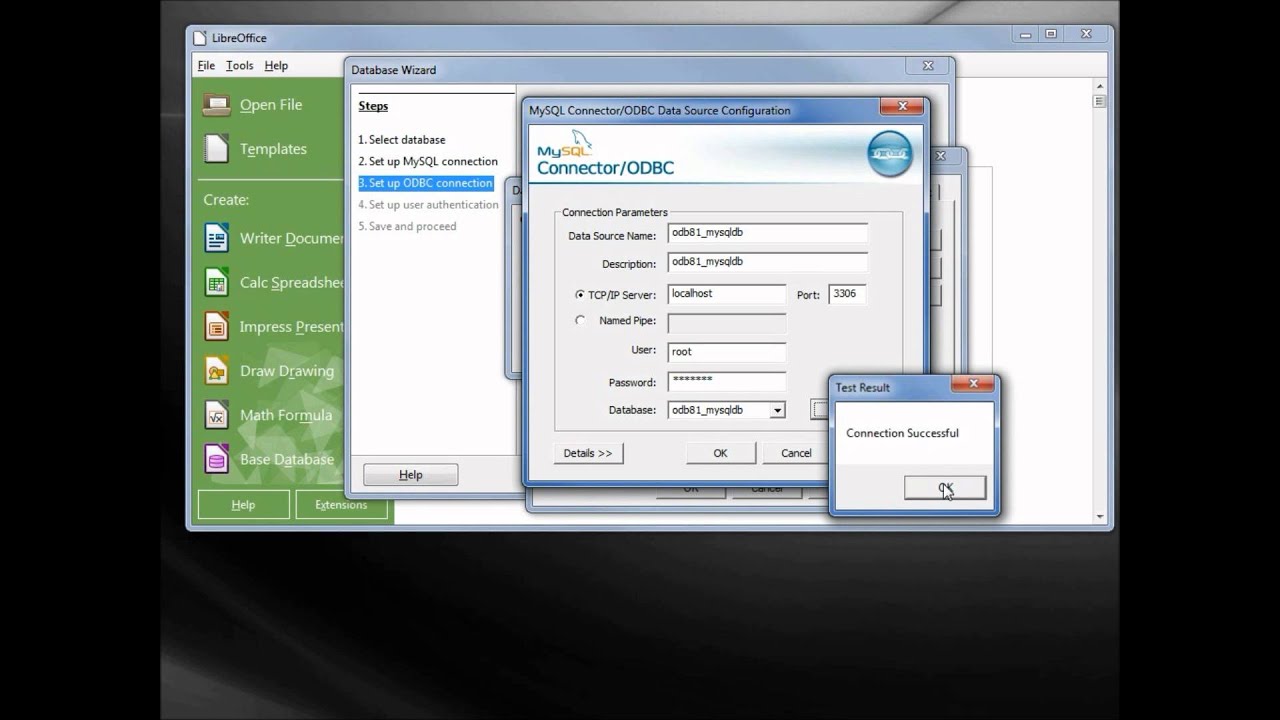Click the Impress Presentation icon

point(216,326)
